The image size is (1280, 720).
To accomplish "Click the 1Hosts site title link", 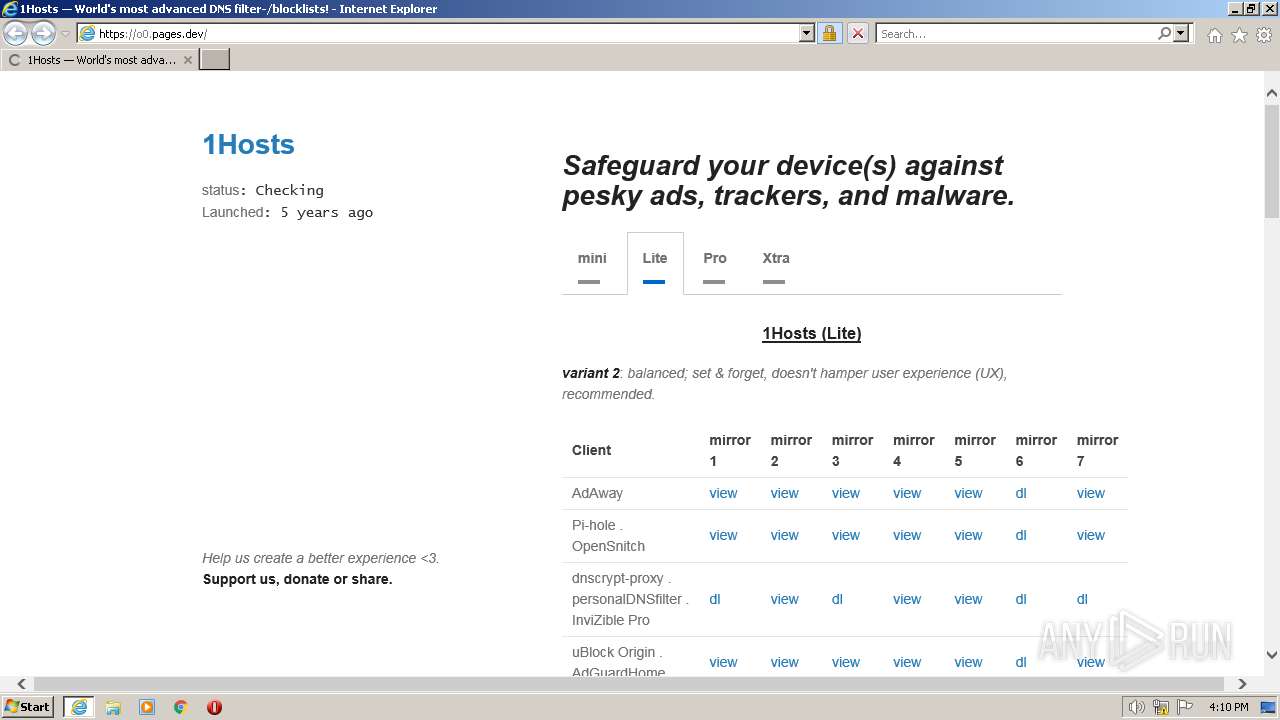I will click(x=248, y=144).
